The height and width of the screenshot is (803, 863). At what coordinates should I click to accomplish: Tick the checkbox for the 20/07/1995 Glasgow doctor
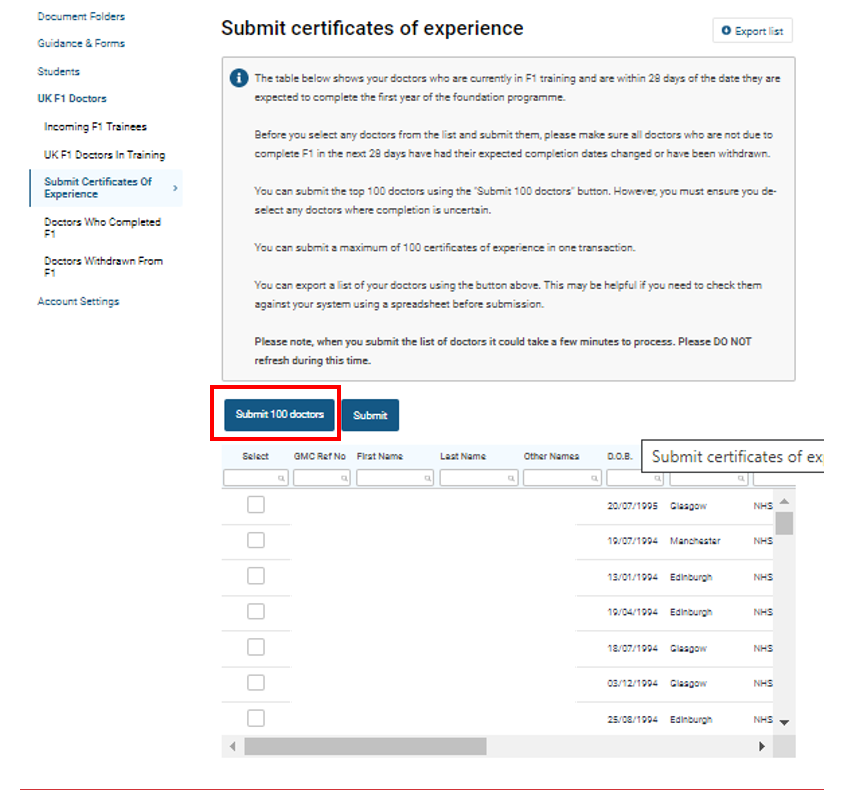(x=256, y=505)
